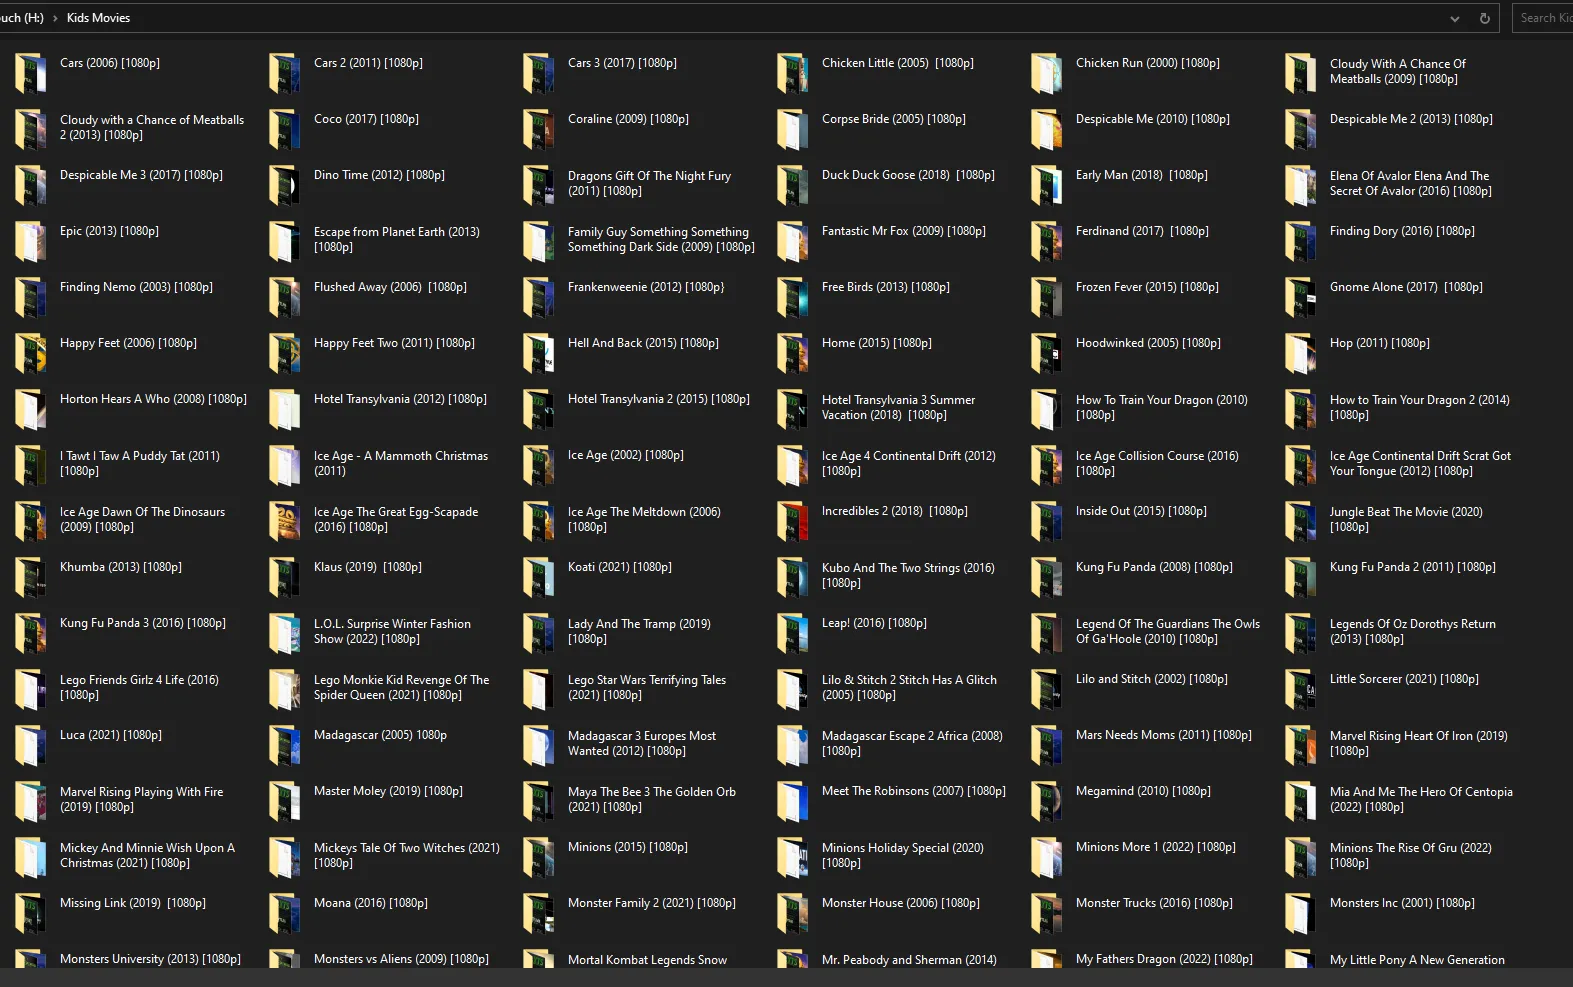Select Escape from Planet Earth (2013) name

coord(397,239)
